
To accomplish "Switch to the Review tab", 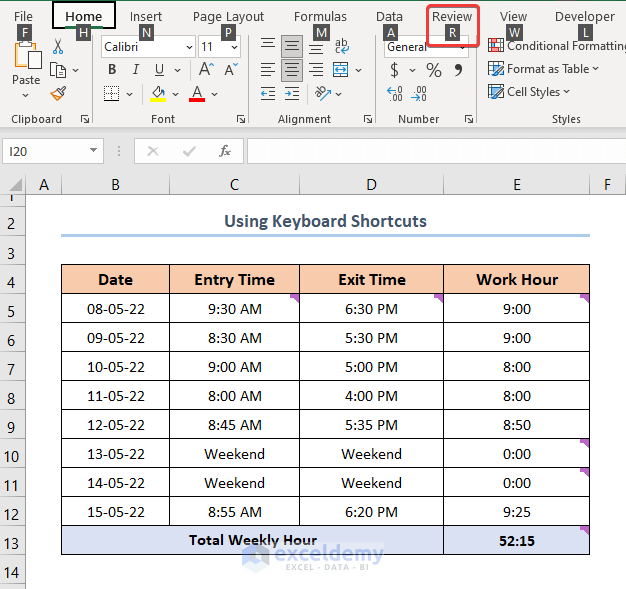I will click(x=452, y=17).
